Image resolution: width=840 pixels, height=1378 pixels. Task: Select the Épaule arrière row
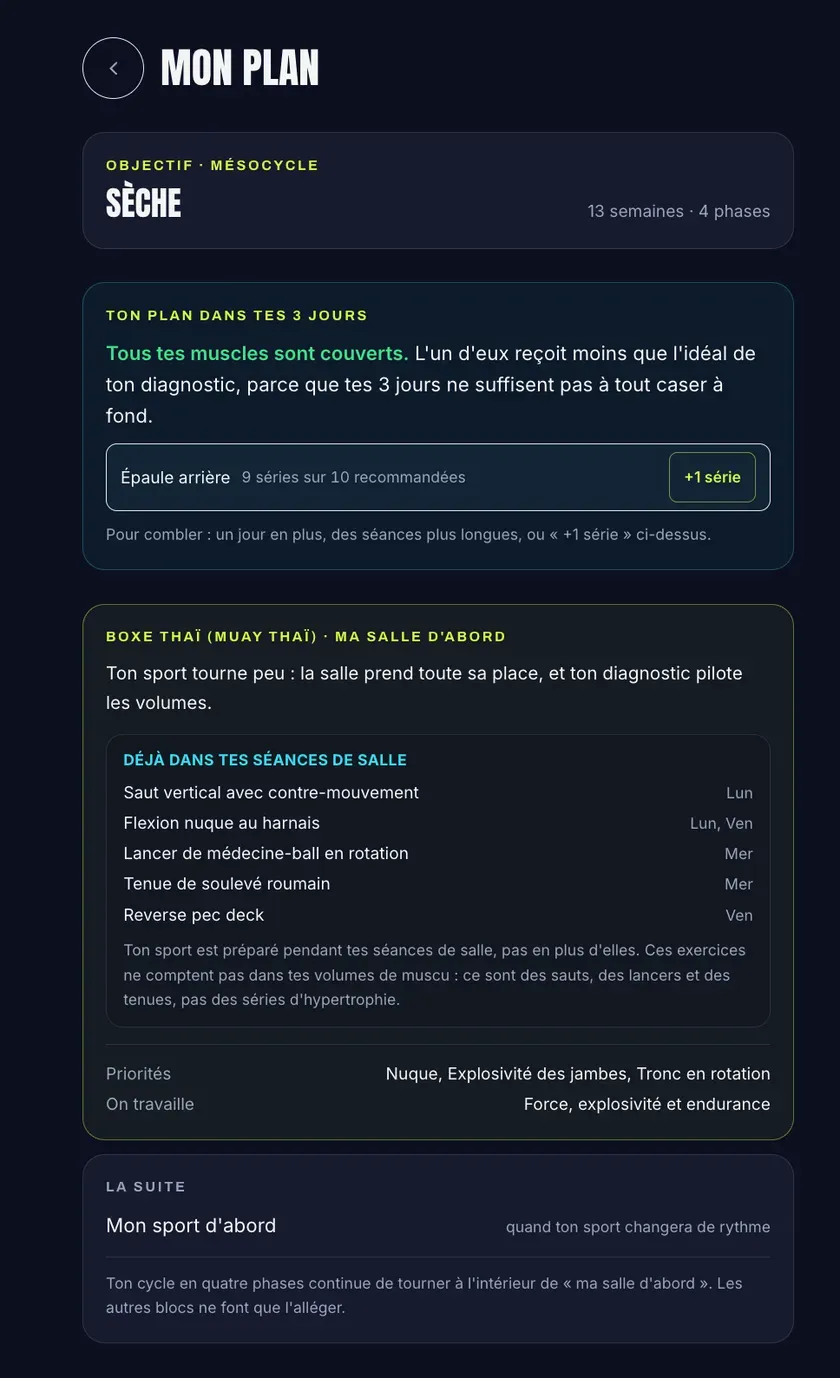(x=438, y=477)
